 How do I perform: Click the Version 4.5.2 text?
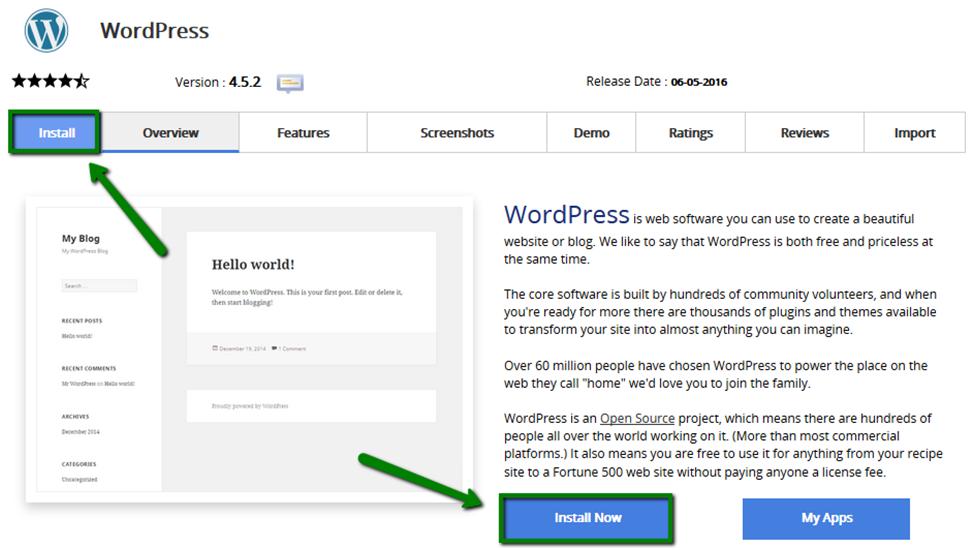(218, 82)
